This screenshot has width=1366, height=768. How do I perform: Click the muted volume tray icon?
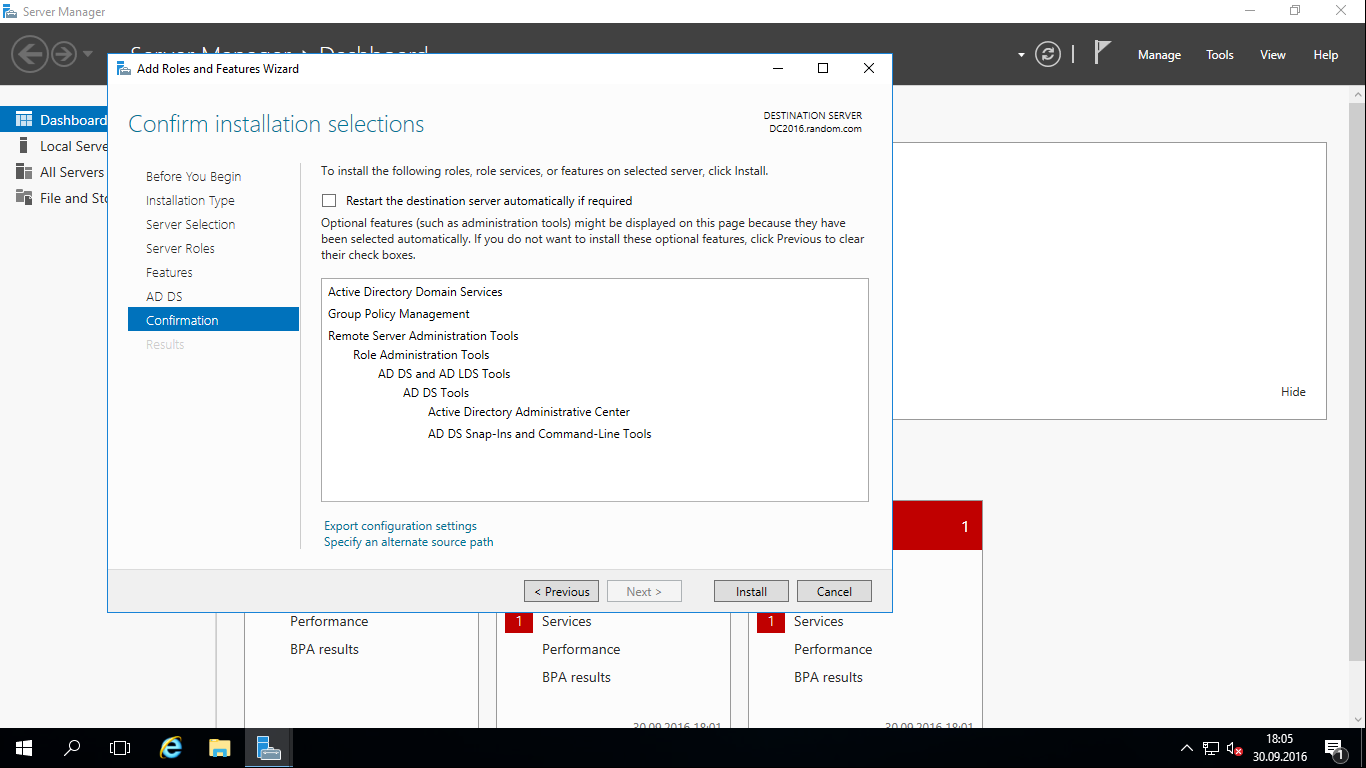pyautogui.click(x=1235, y=748)
